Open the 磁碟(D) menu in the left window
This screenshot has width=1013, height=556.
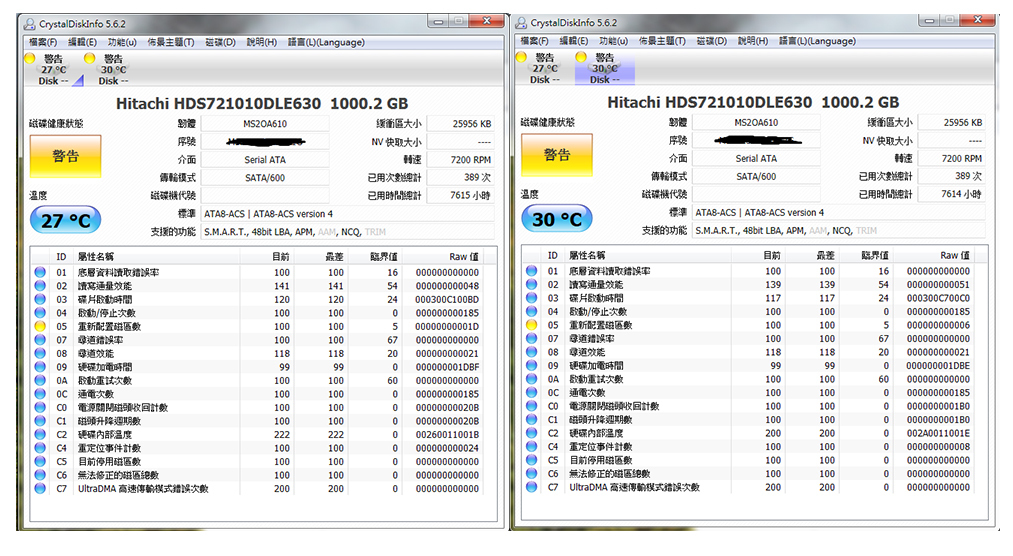[219, 41]
